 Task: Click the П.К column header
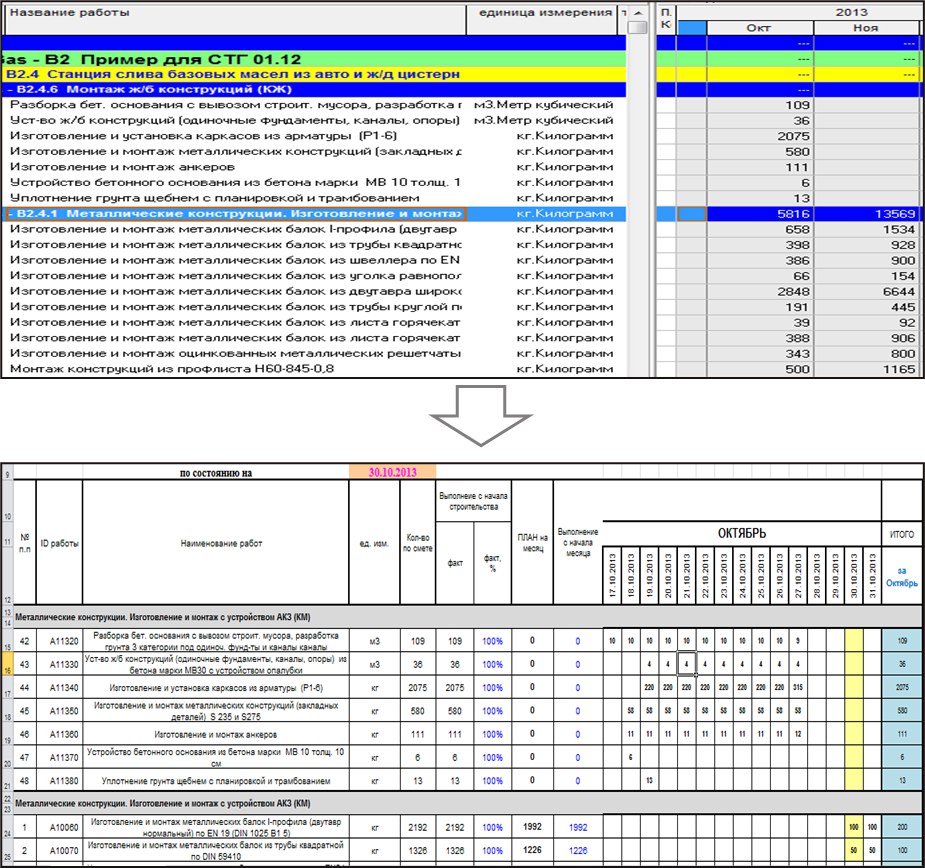666,19
